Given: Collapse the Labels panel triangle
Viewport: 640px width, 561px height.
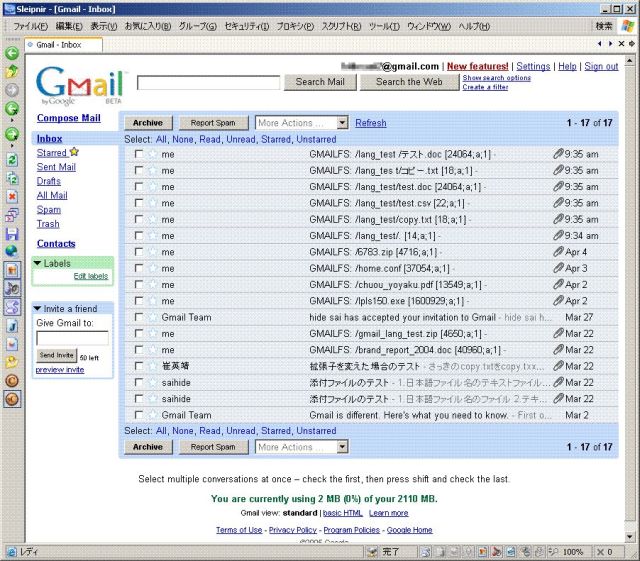Looking at the screenshot, I should point(38,263).
